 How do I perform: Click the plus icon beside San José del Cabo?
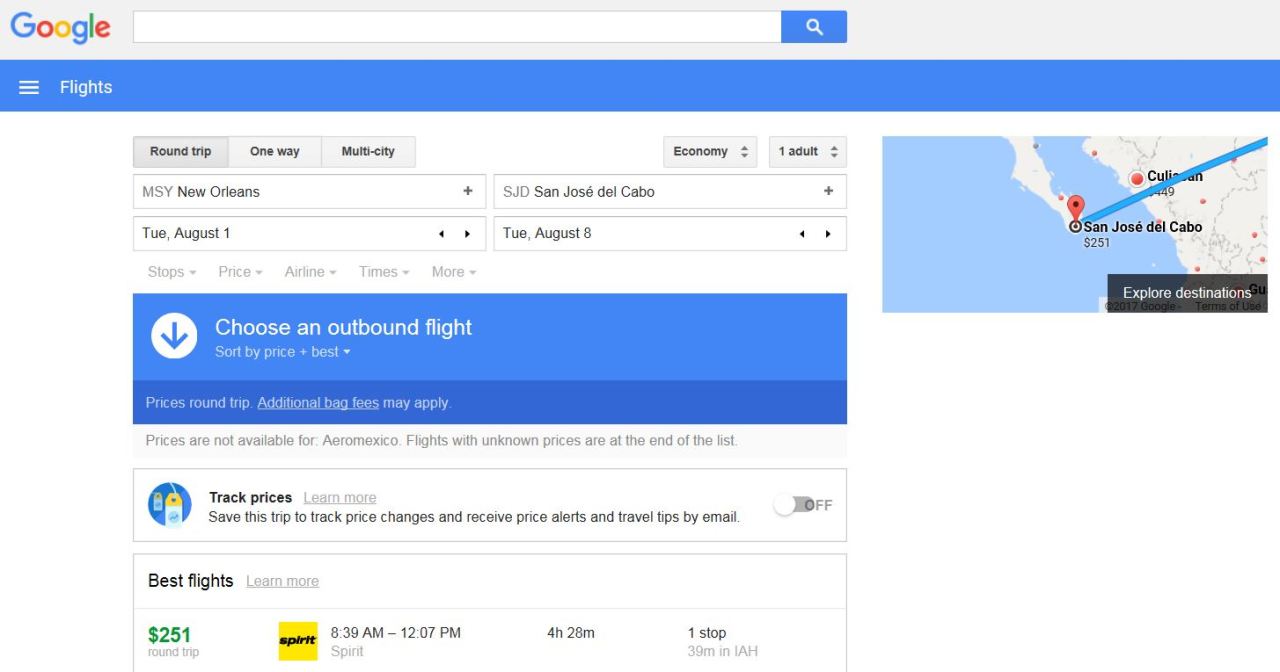(x=828, y=191)
